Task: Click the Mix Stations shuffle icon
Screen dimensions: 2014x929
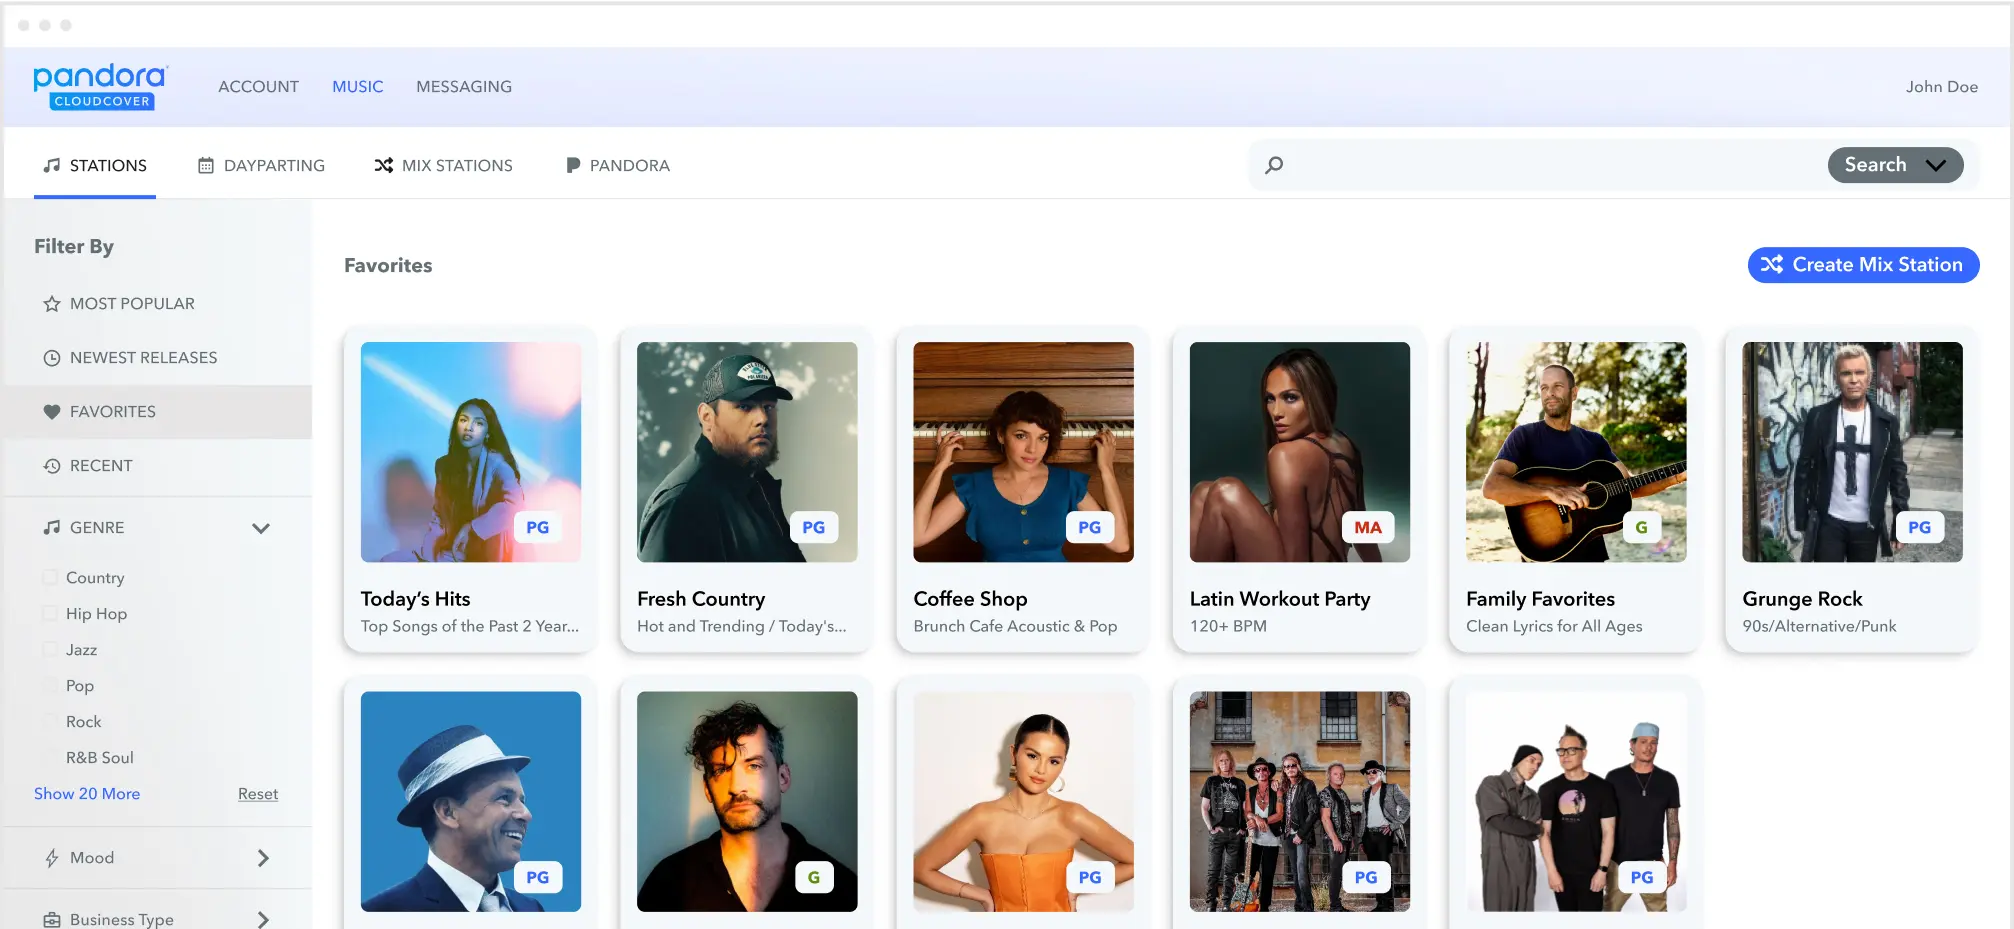Action: click(384, 165)
